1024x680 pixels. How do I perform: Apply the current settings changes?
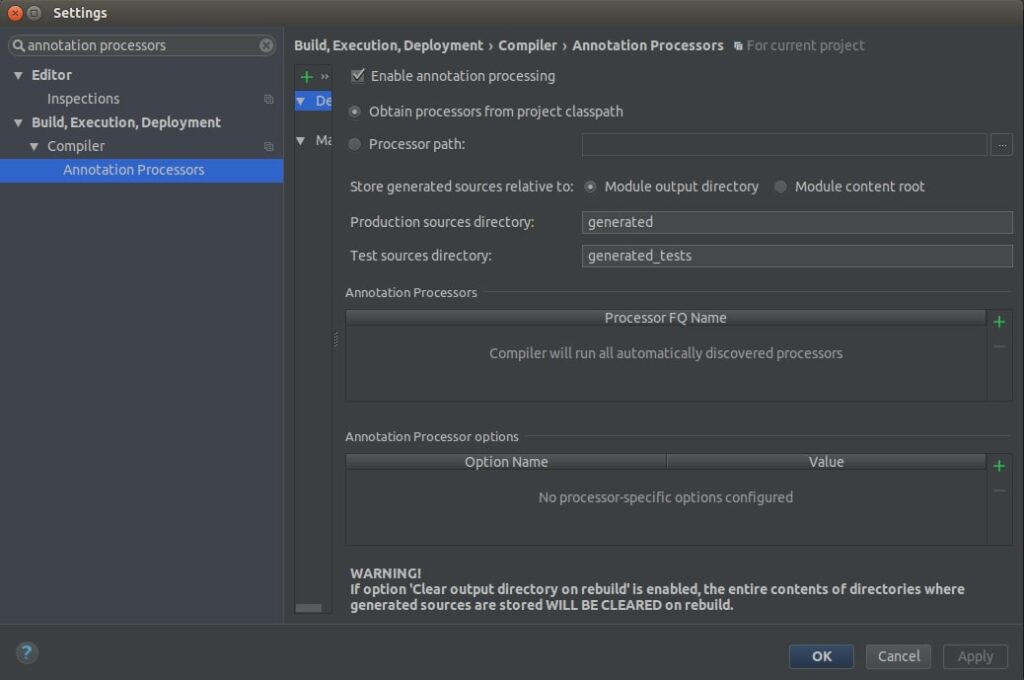[x=975, y=656]
